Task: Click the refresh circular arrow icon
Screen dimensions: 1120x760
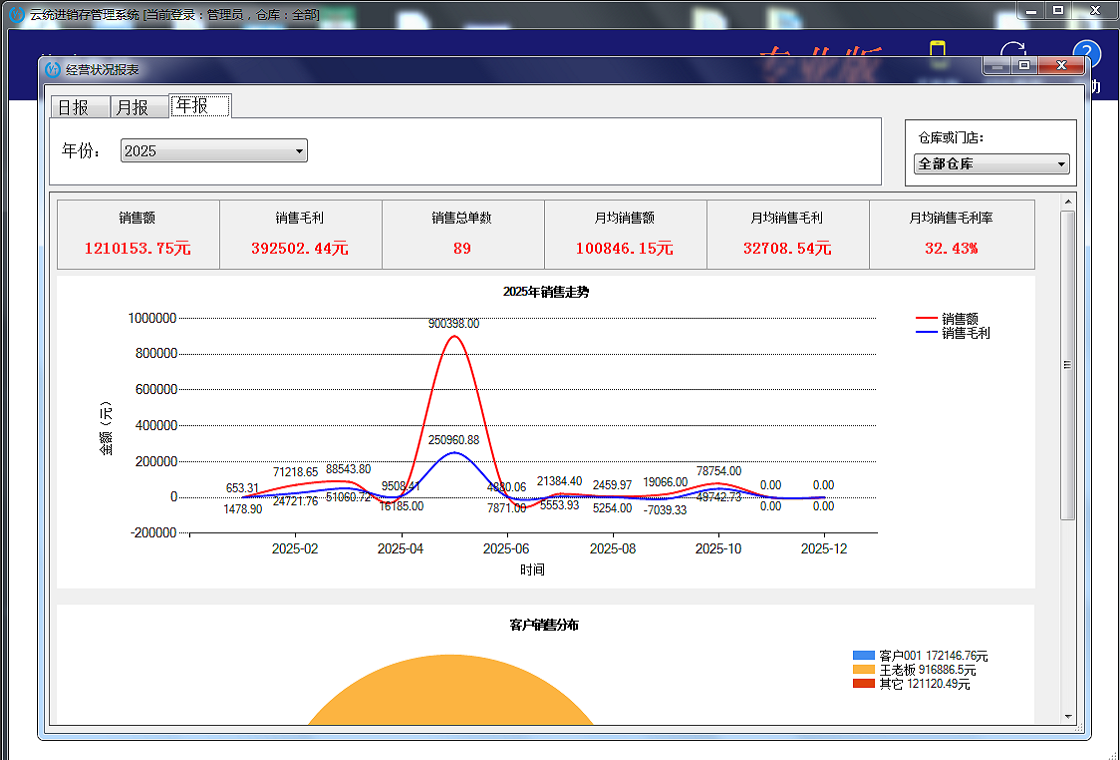Action: [1013, 55]
